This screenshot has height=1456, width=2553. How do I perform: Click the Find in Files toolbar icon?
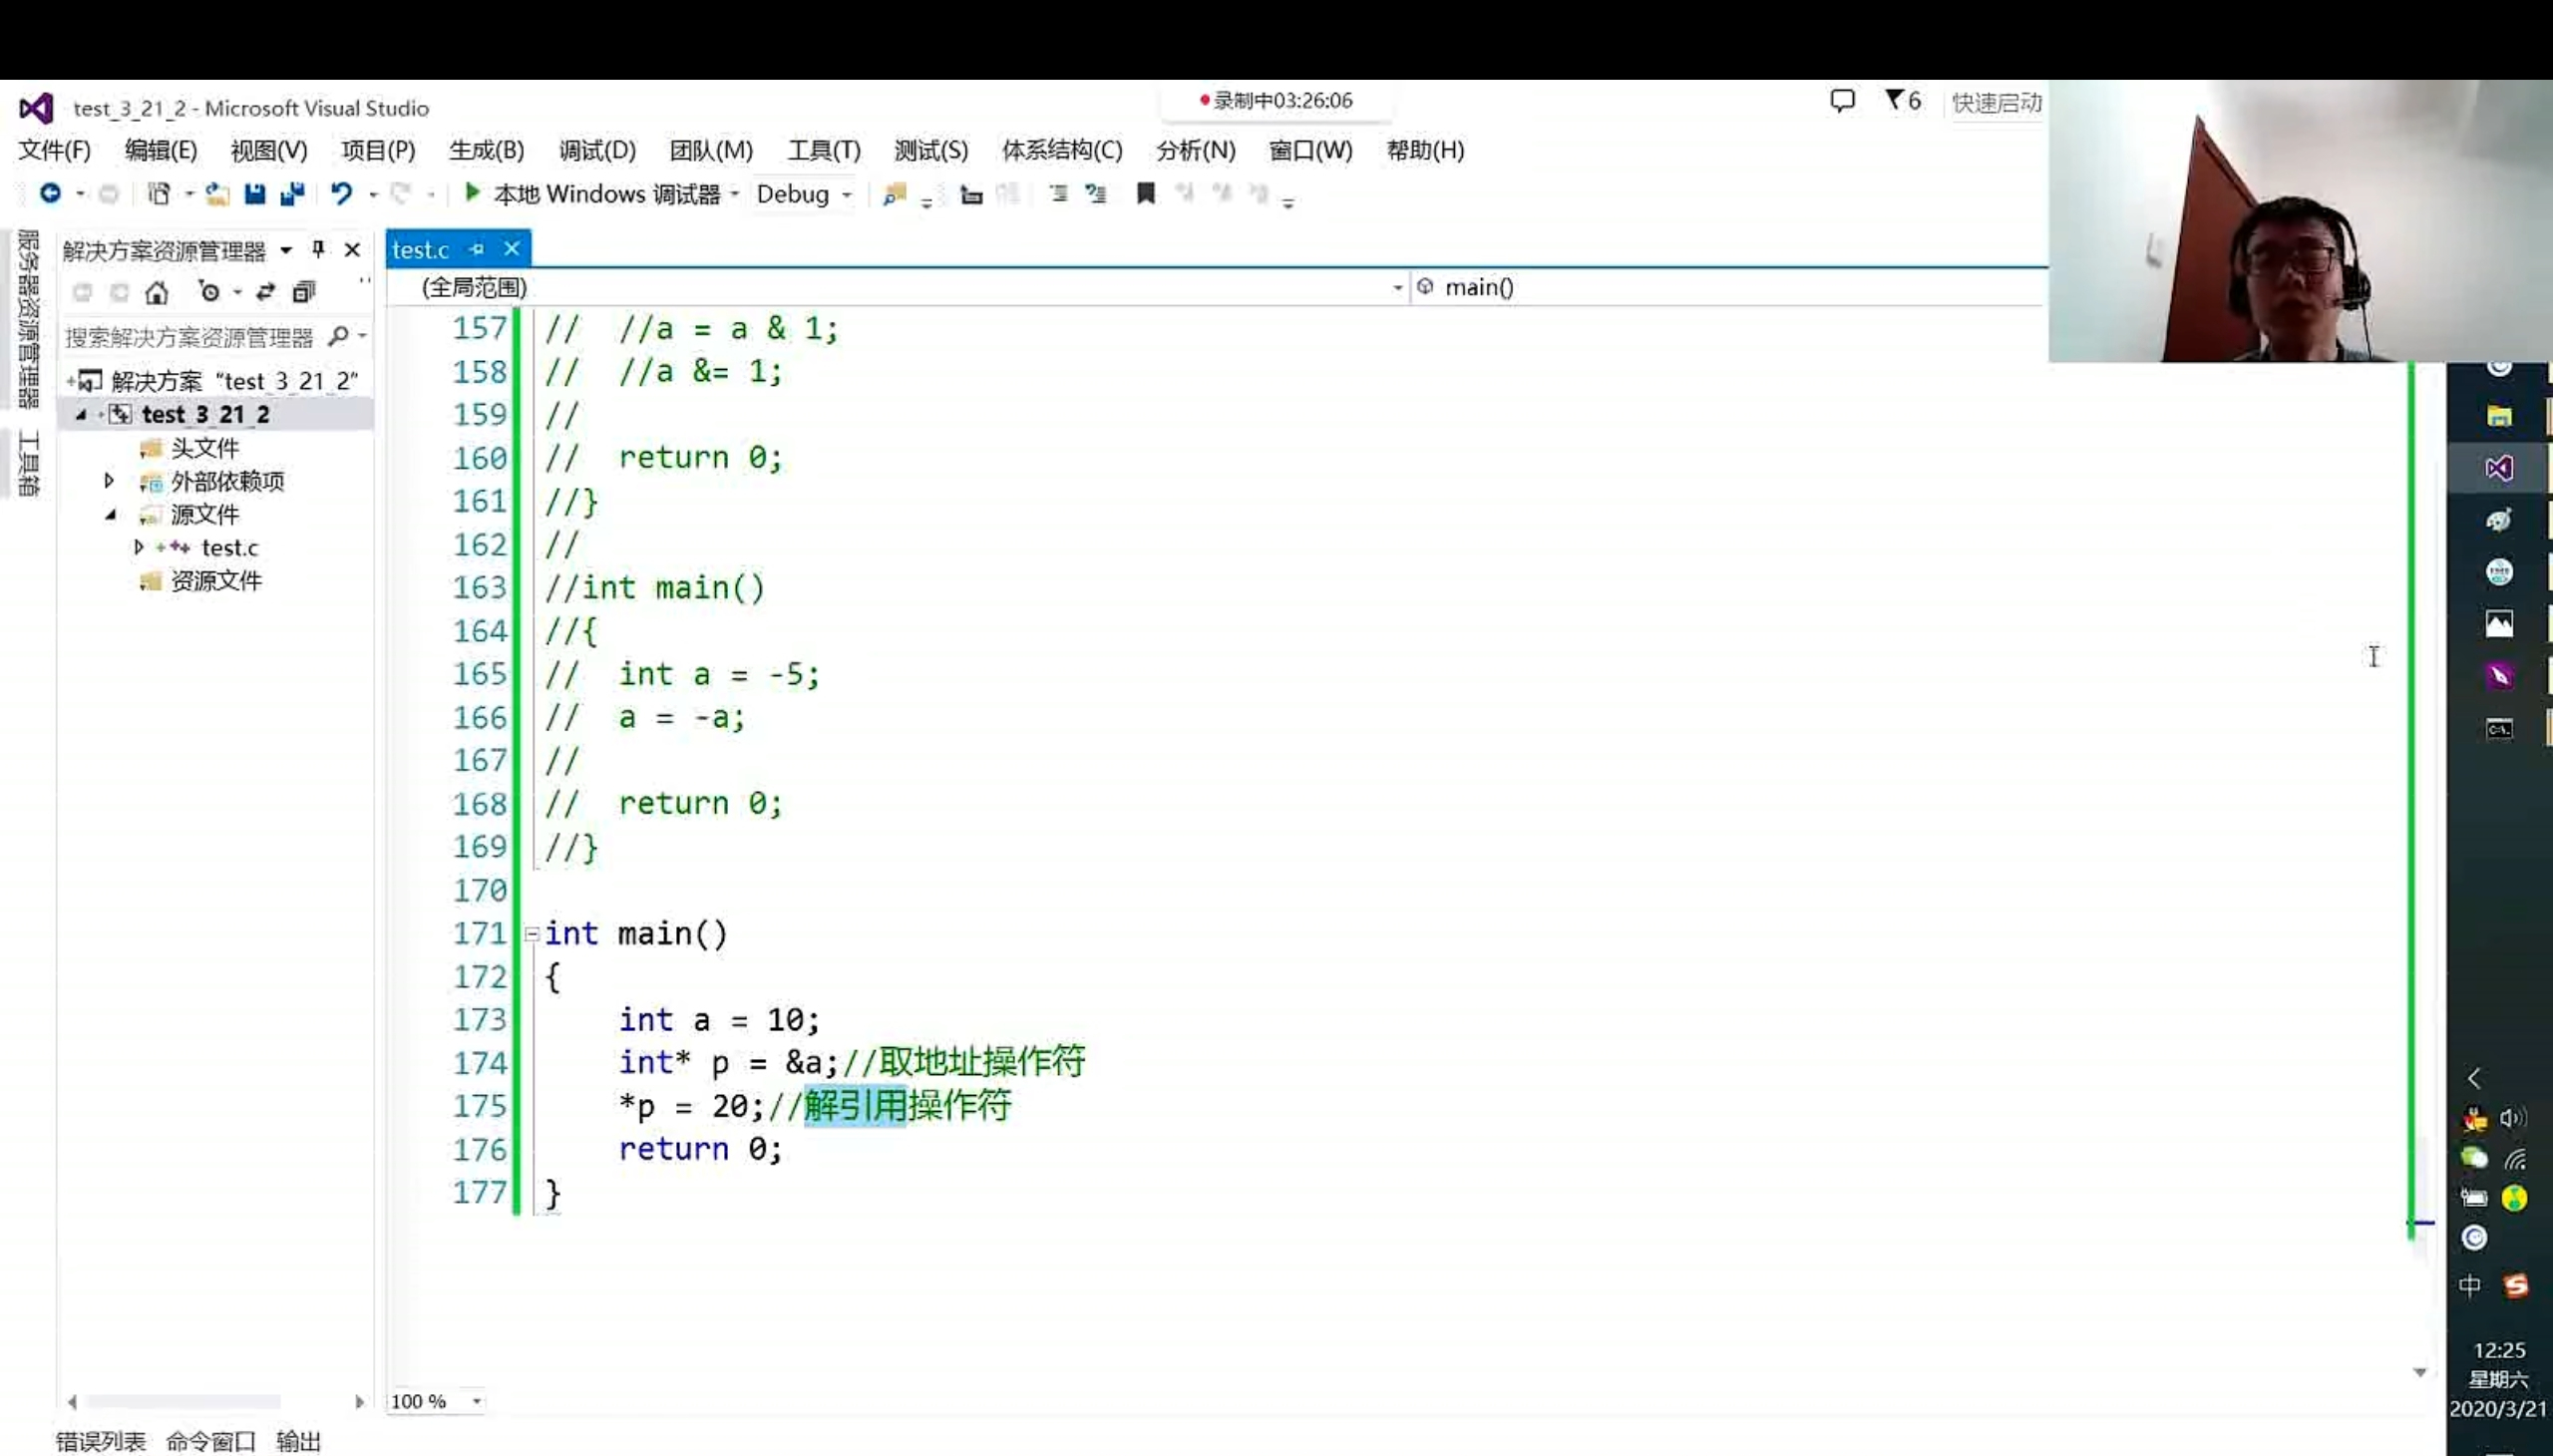(894, 194)
